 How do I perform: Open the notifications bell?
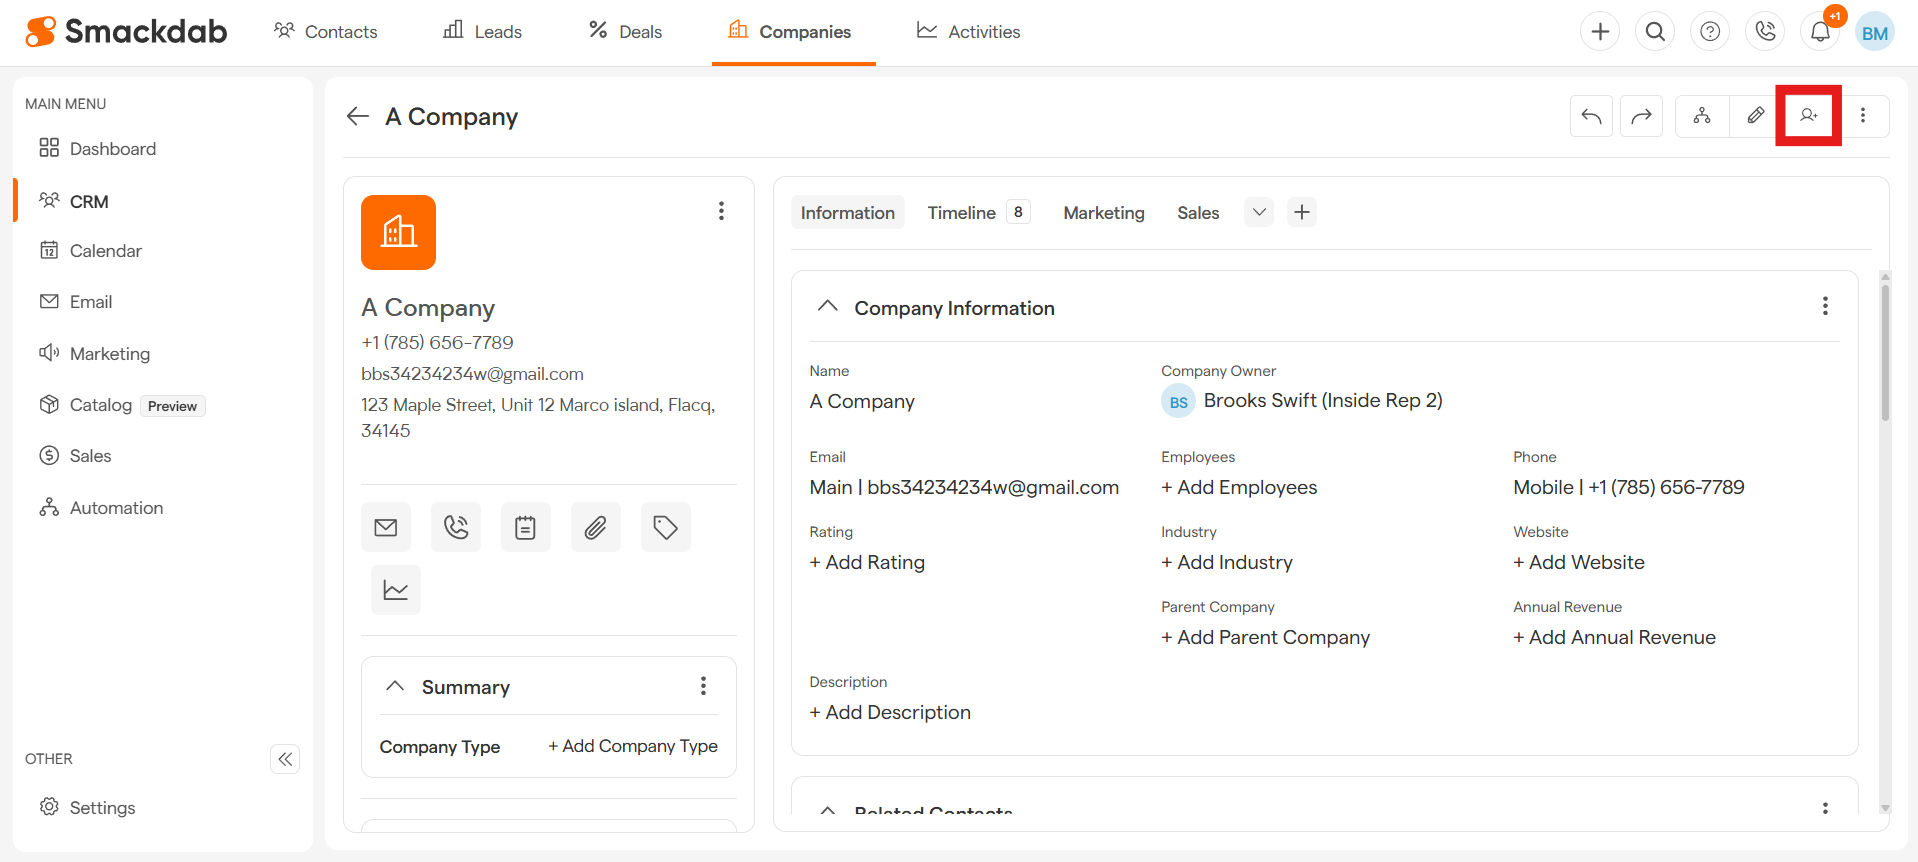pyautogui.click(x=1820, y=32)
